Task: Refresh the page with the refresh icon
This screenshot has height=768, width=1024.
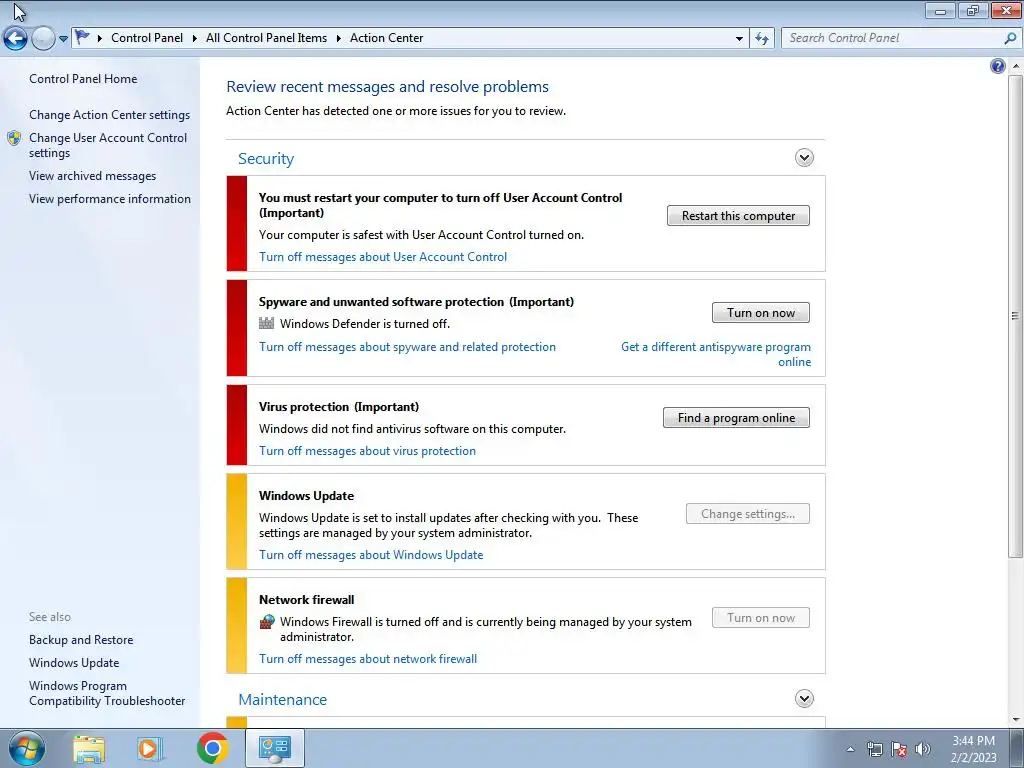Action: [761, 39]
